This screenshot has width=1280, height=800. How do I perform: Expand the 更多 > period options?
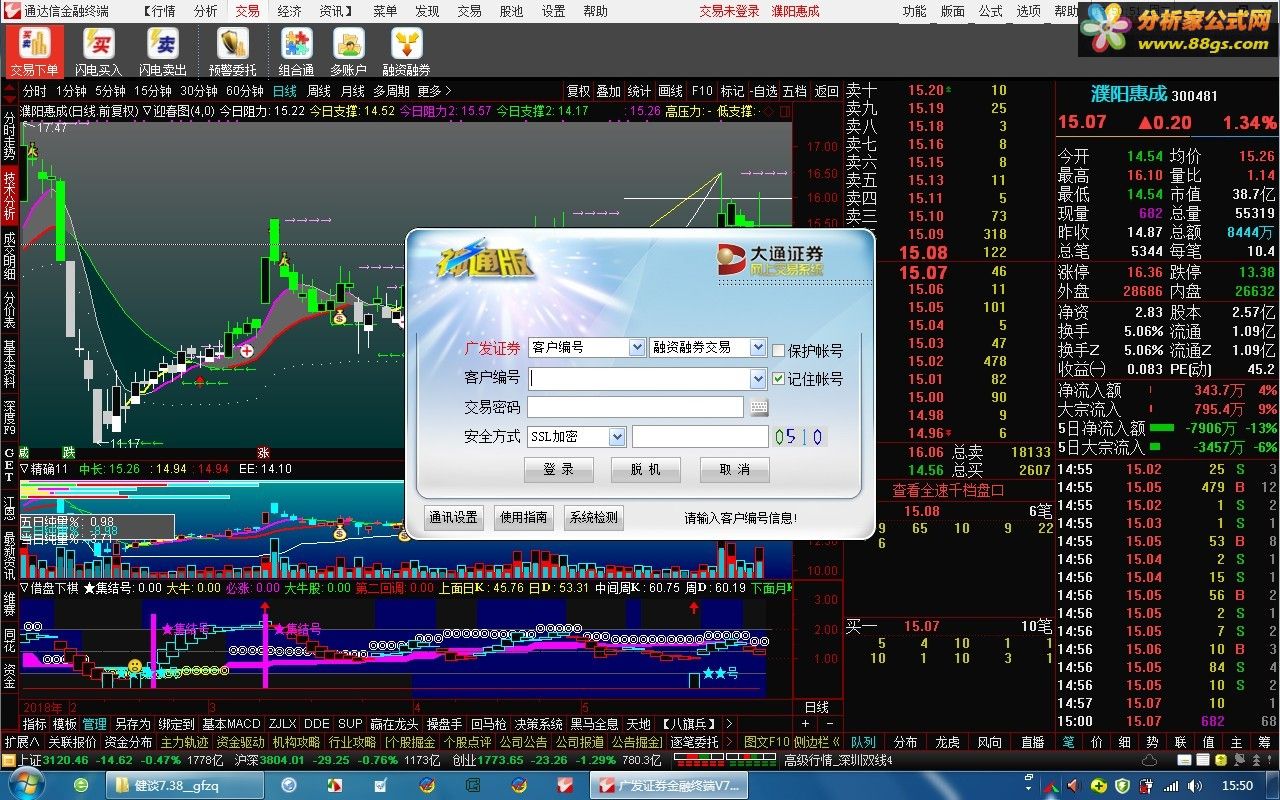click(434, 91)
